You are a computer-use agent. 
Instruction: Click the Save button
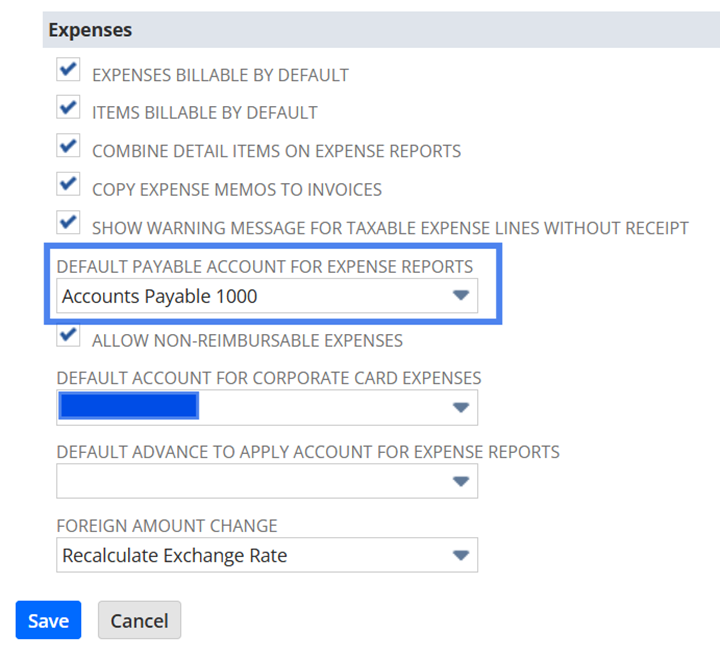coord(48,621)
